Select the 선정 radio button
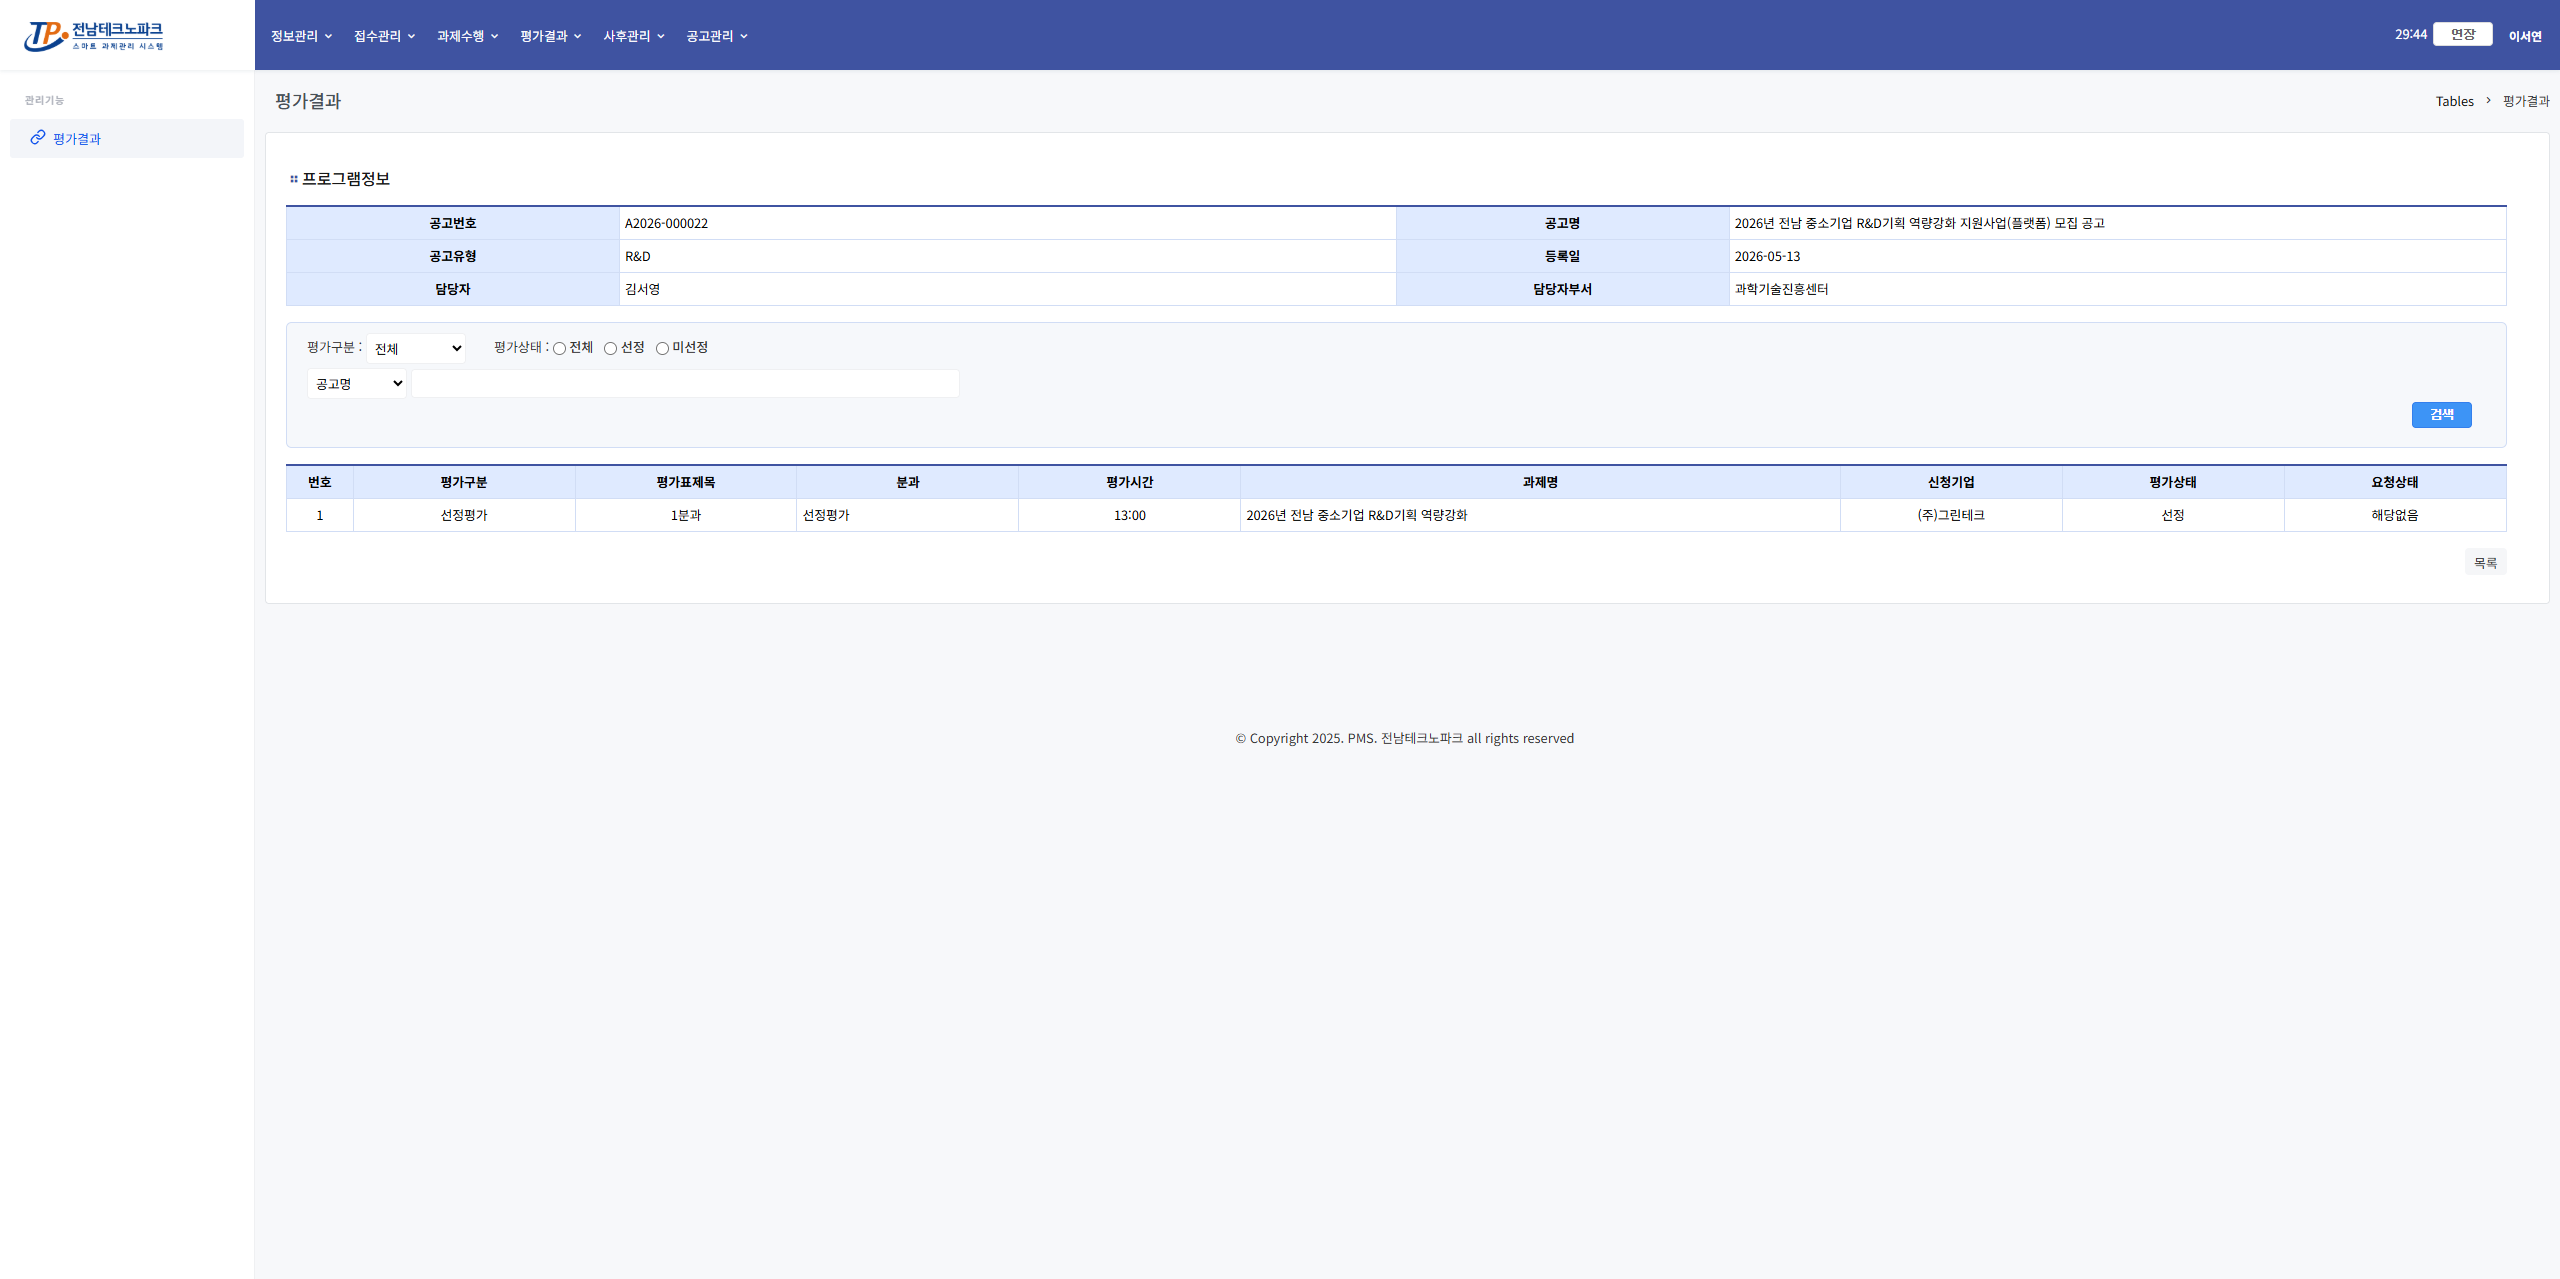 point(610,348)
